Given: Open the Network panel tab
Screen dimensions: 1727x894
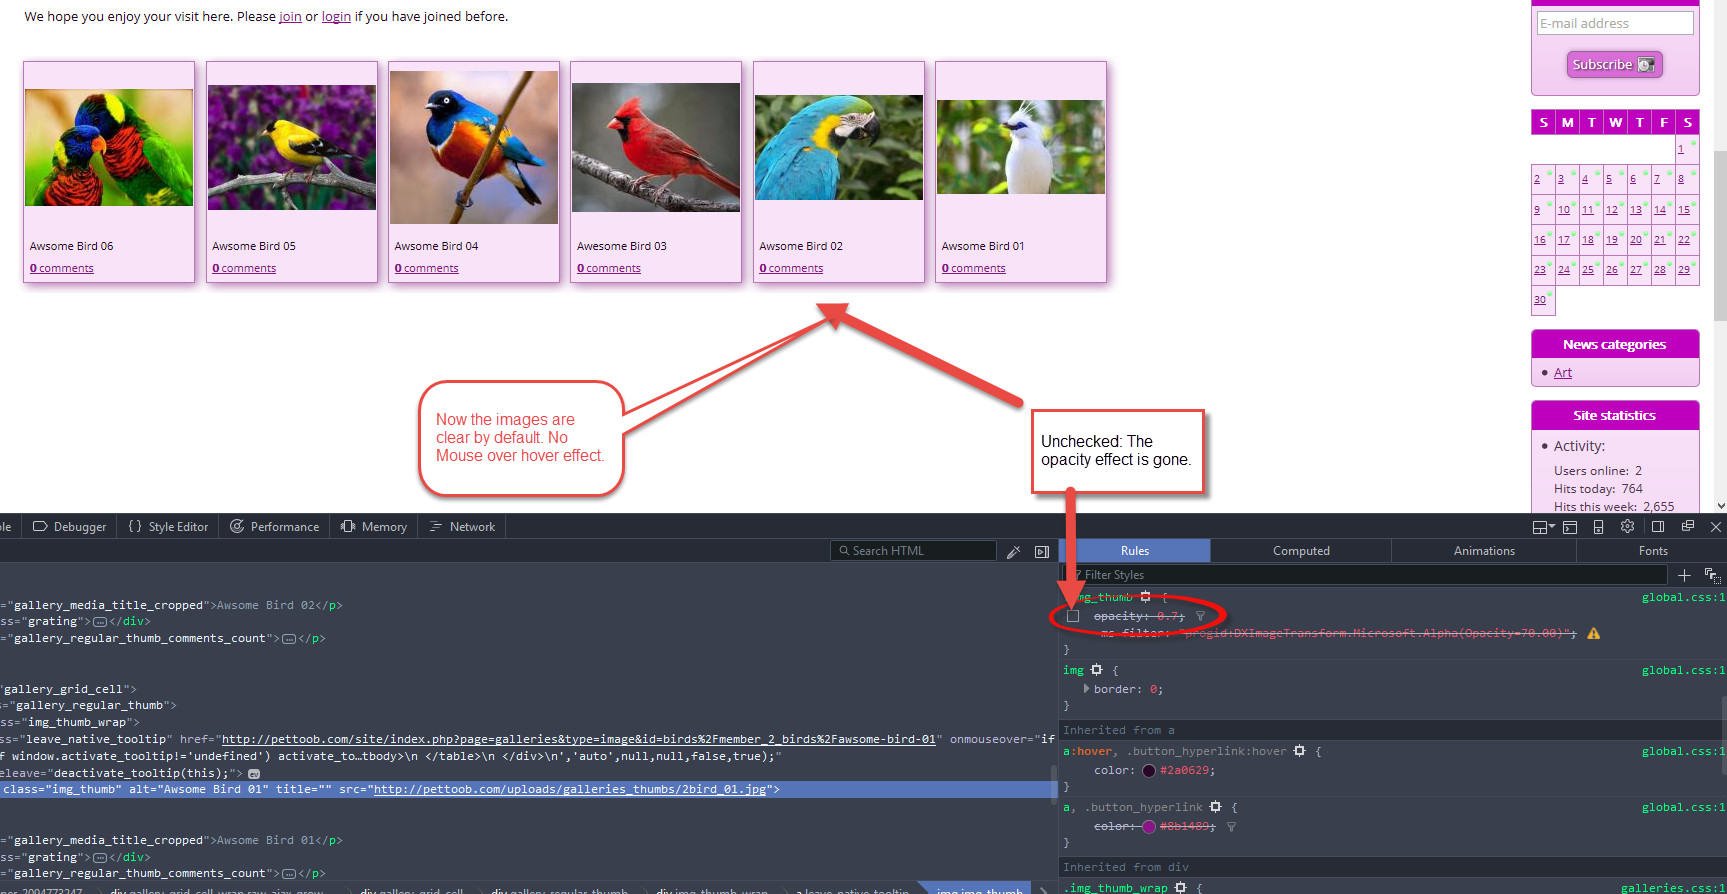Looking at the screenshot, I should point(462,527).
